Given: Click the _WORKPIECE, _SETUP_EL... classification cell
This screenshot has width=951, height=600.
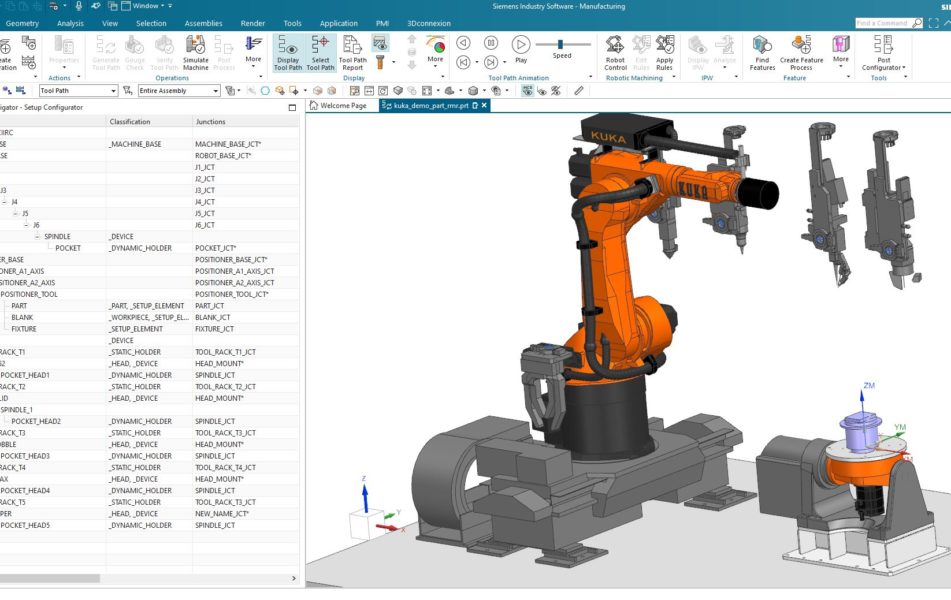Looking at the screenshot, I should coord(149,317).
